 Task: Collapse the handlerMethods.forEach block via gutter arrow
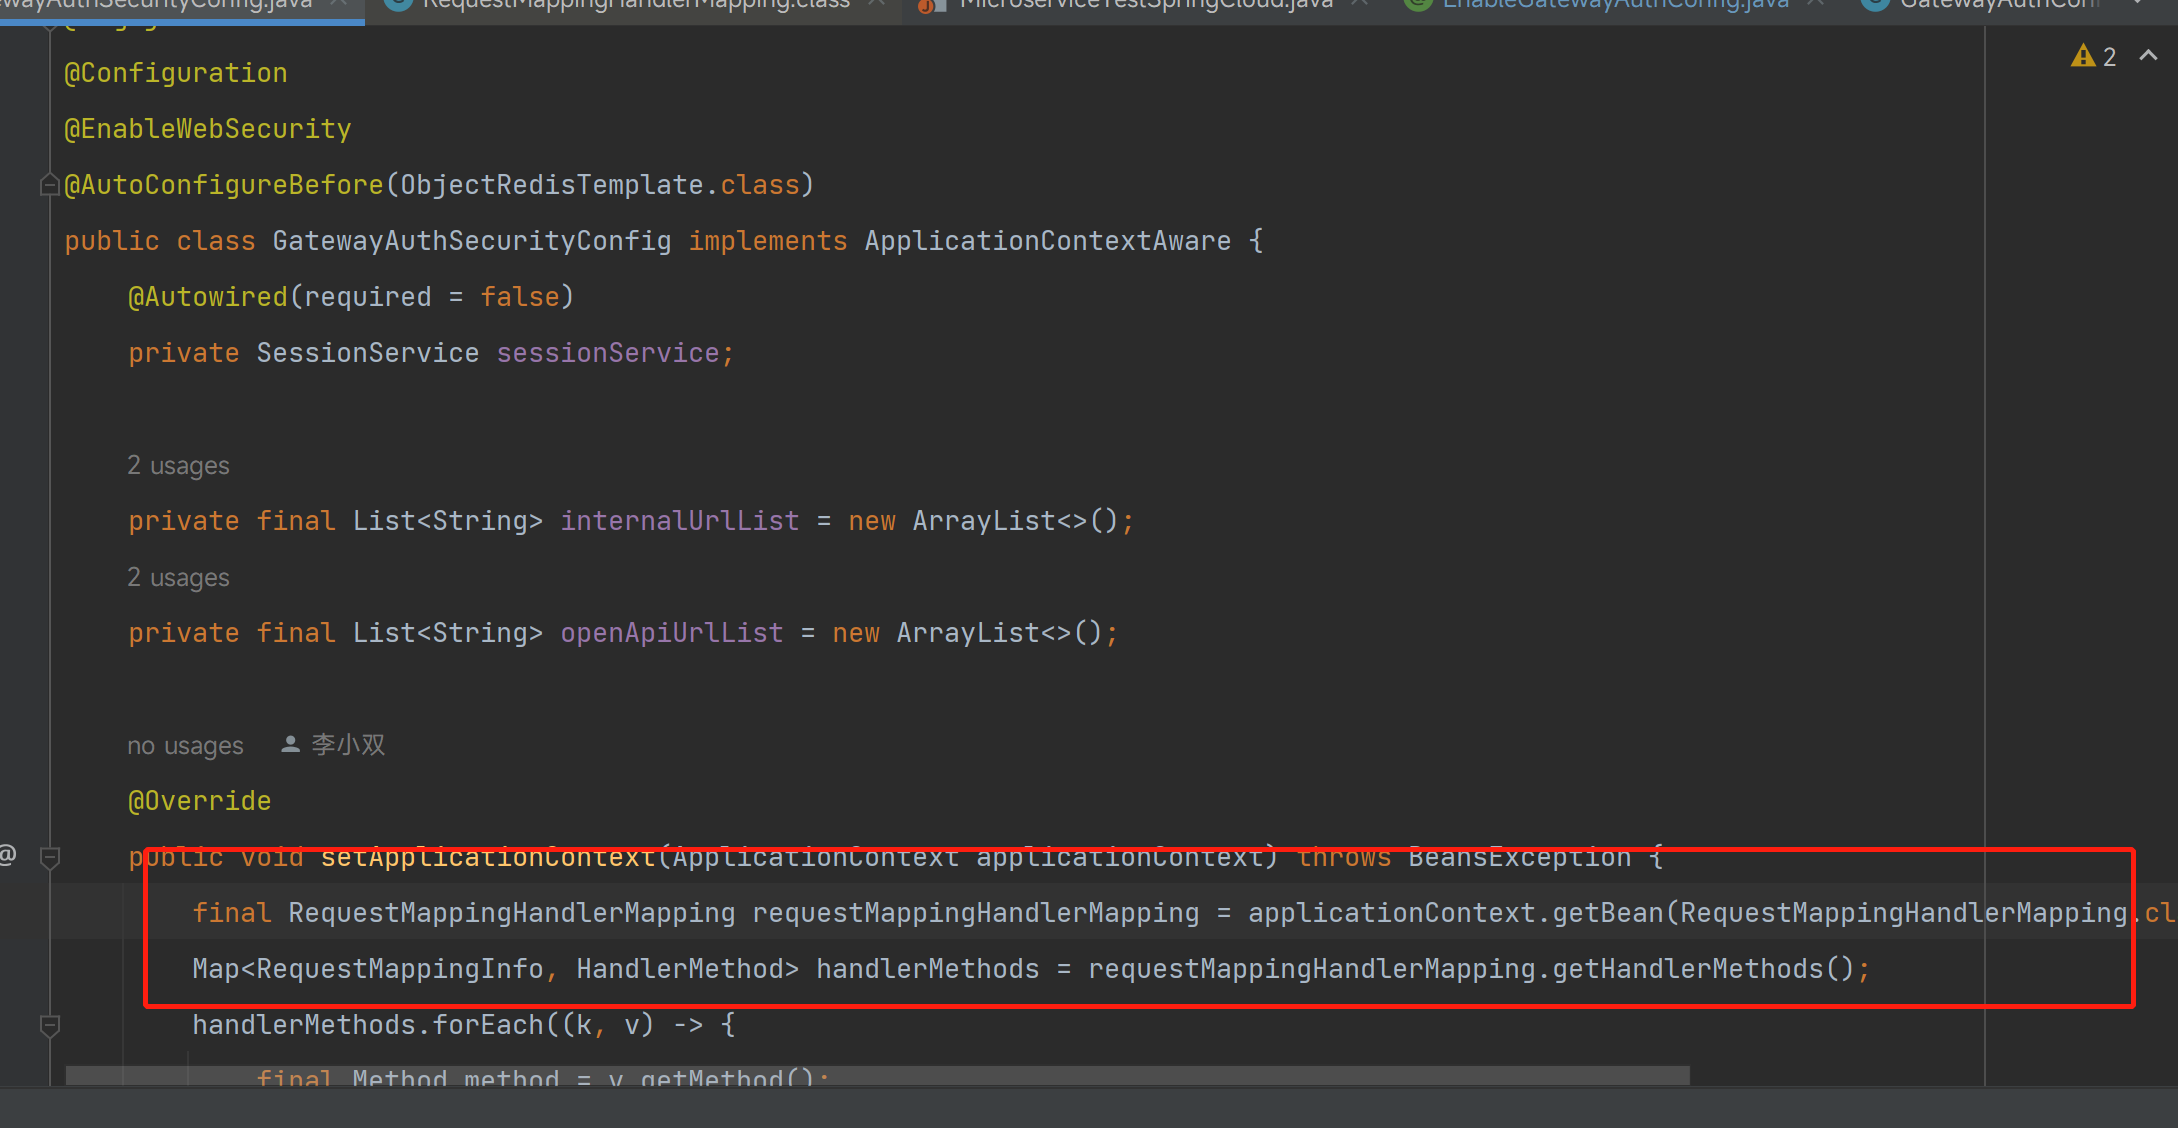pyautogui.click(x=49, y=1025)
